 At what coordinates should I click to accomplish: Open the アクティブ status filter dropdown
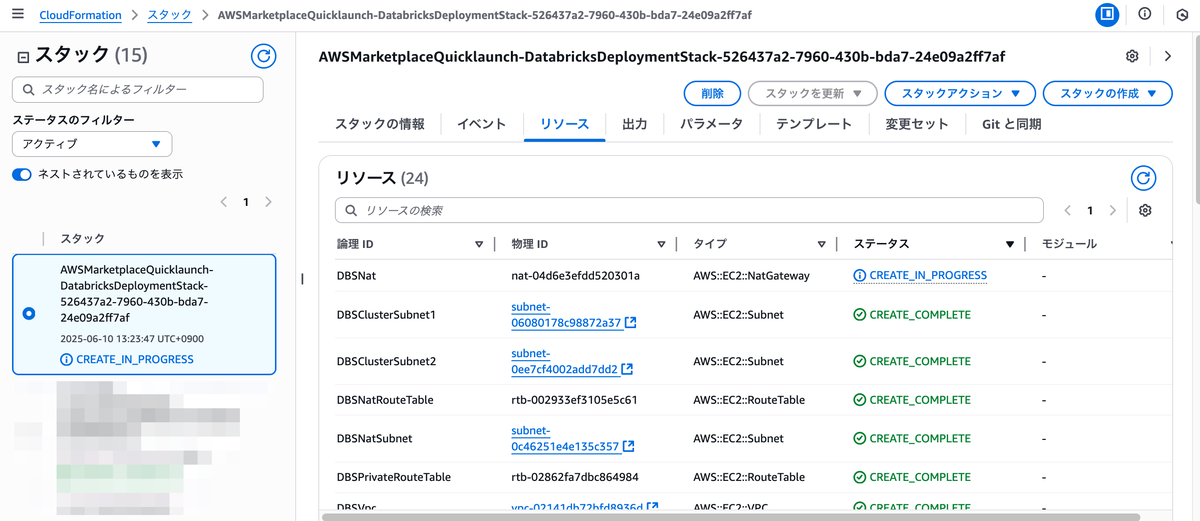pyautogui.click(x=92, y=144)
